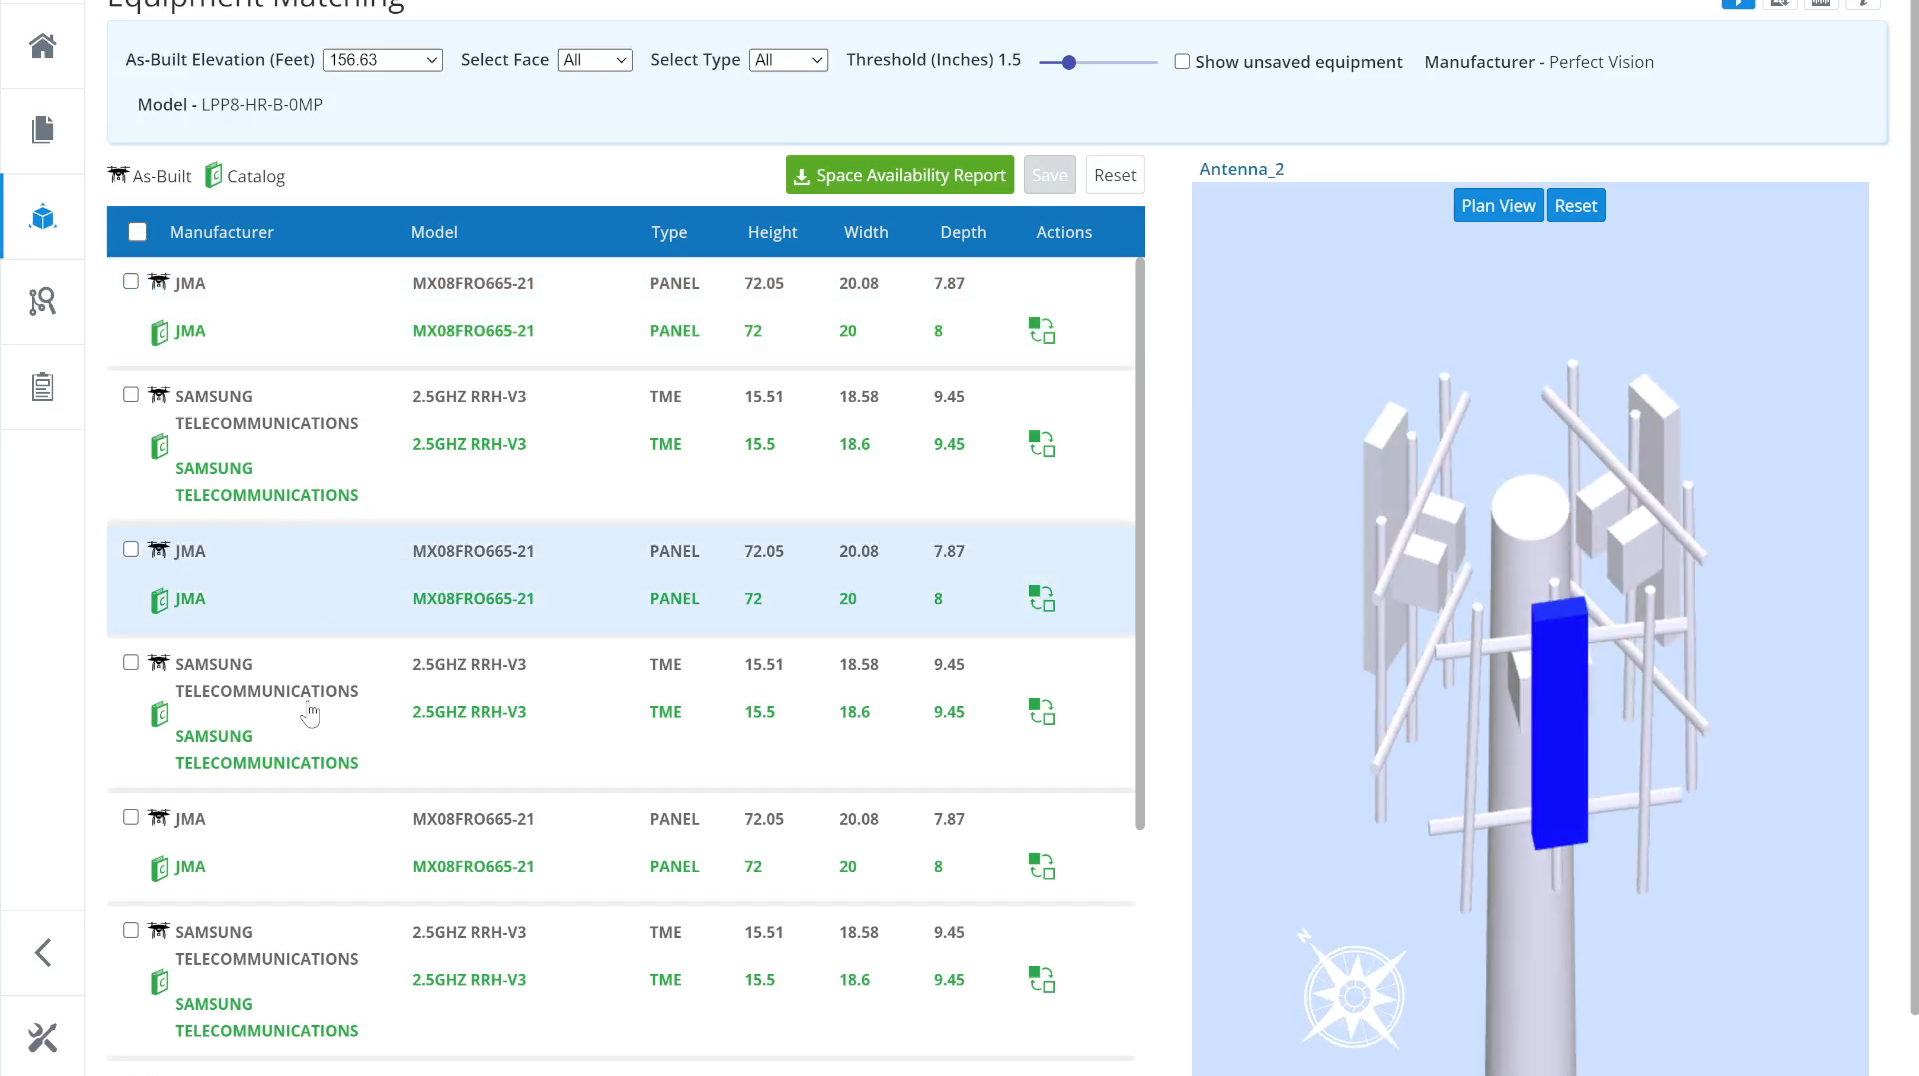Open the clipboard report sidebar icon

(42, 387)
